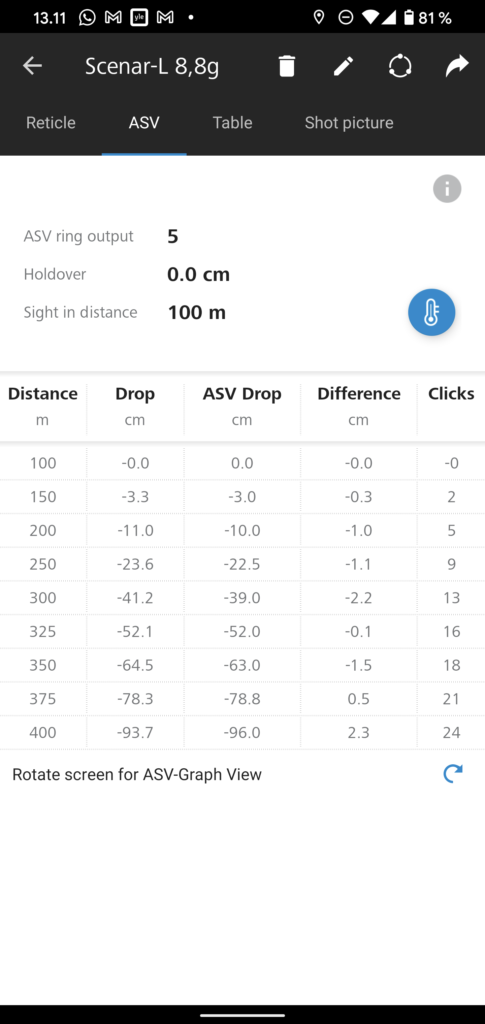485x1024 pixels.
Task: Tap the ASV ring output value 5
Action: [172, 236]
